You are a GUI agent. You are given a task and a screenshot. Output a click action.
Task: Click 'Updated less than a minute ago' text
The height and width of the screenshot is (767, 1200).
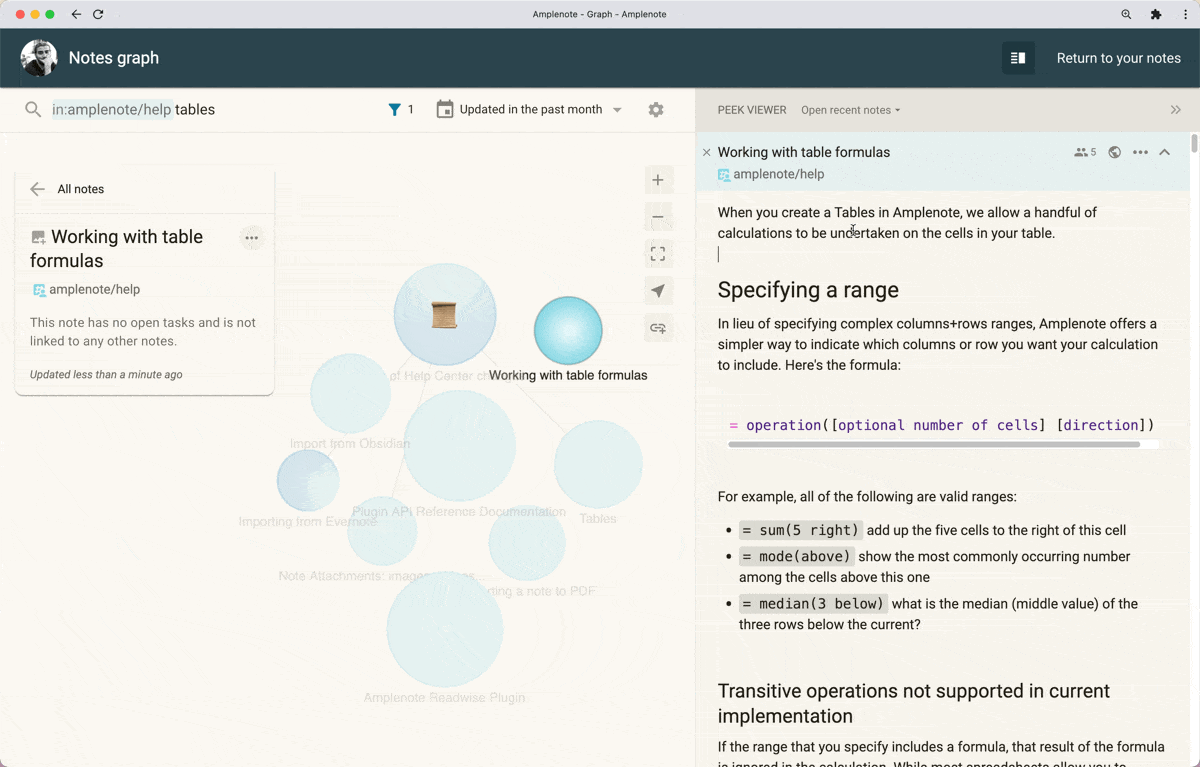pyautogui.click(x=106, y=375)
